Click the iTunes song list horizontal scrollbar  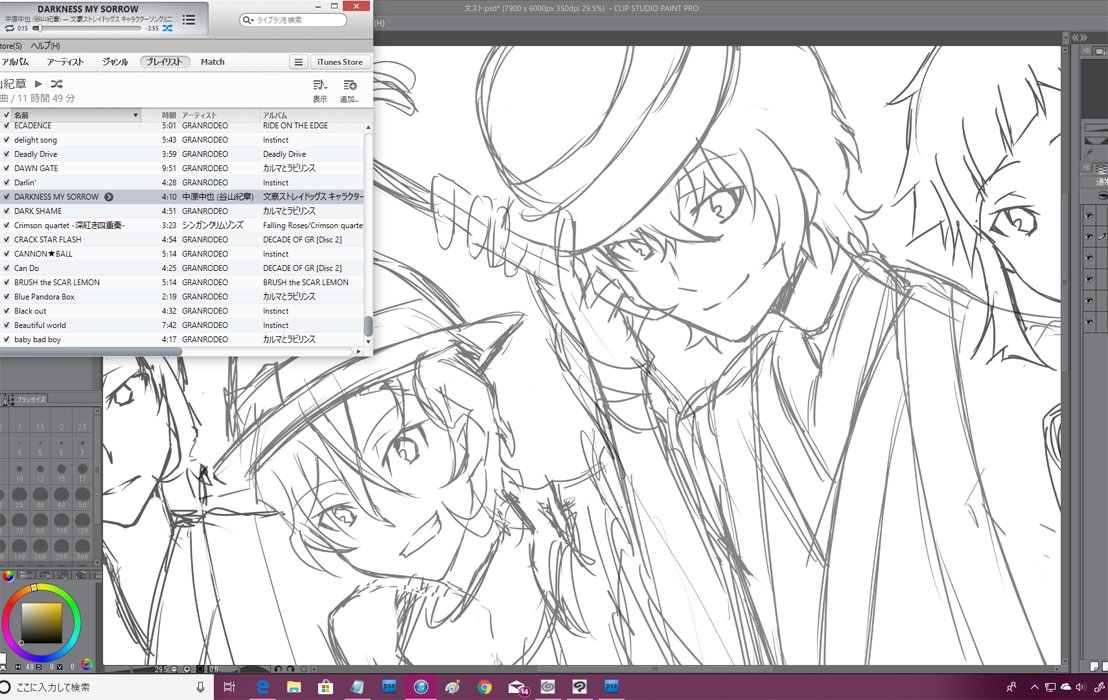[x=91, y=351]
